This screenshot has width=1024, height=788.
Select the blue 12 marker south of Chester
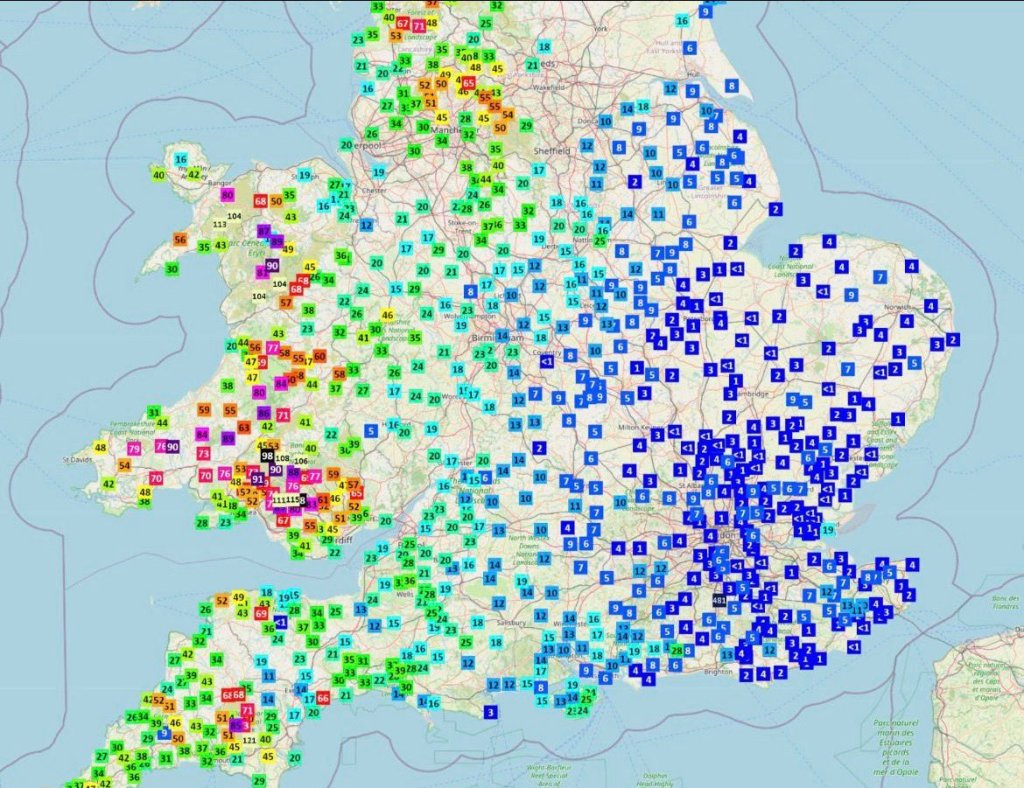coord(366,224)
